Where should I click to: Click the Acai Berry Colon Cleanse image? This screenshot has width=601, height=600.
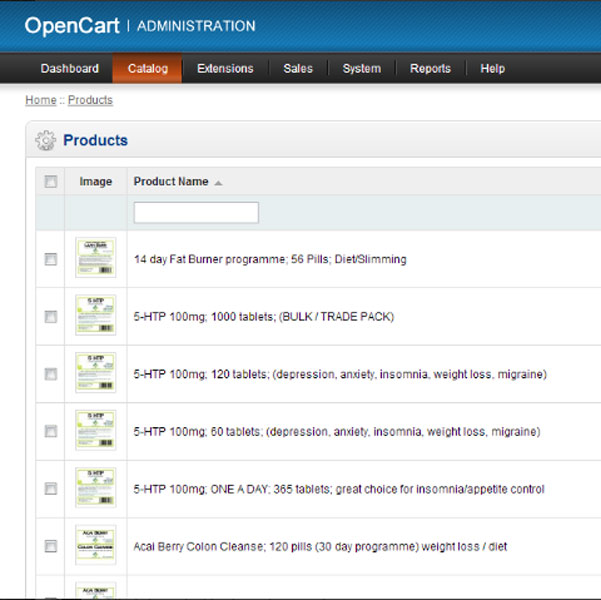click(96, 545)
